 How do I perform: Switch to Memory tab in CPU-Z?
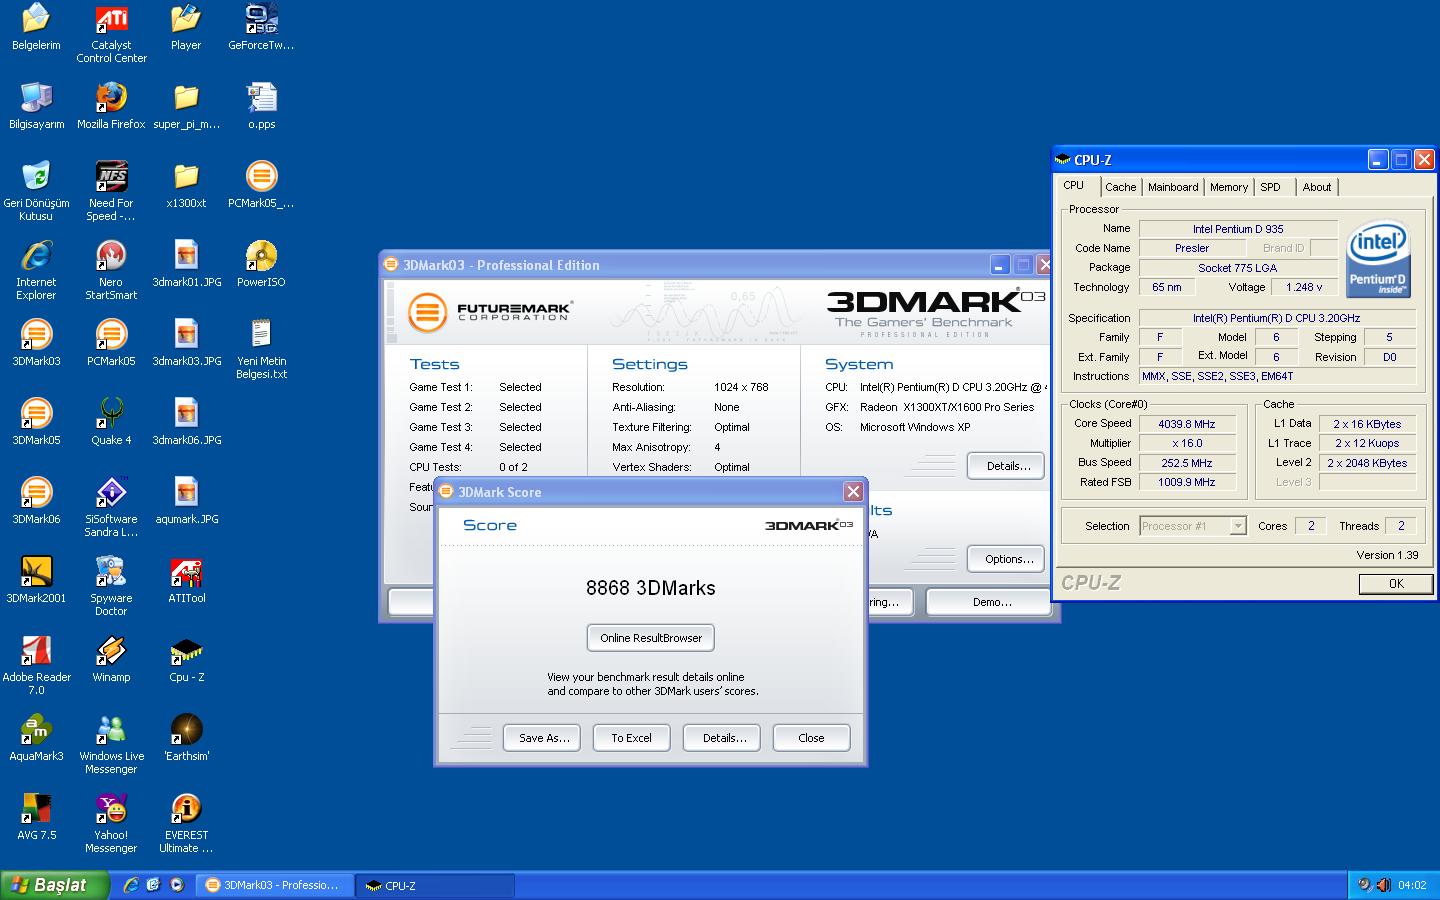(x=1228, y=187)
